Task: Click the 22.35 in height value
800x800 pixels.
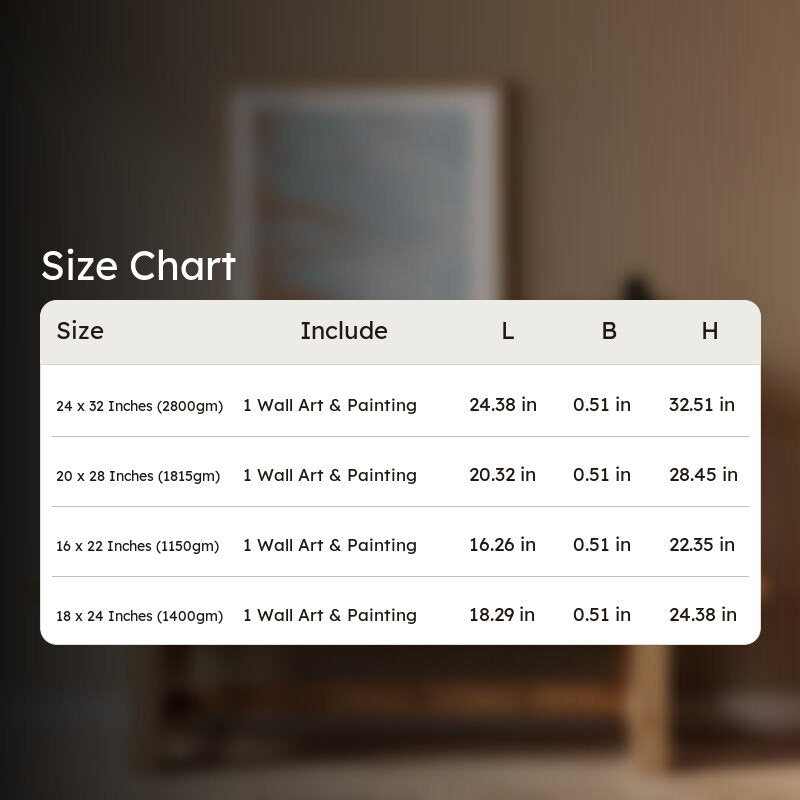Action: click(702, 544)
